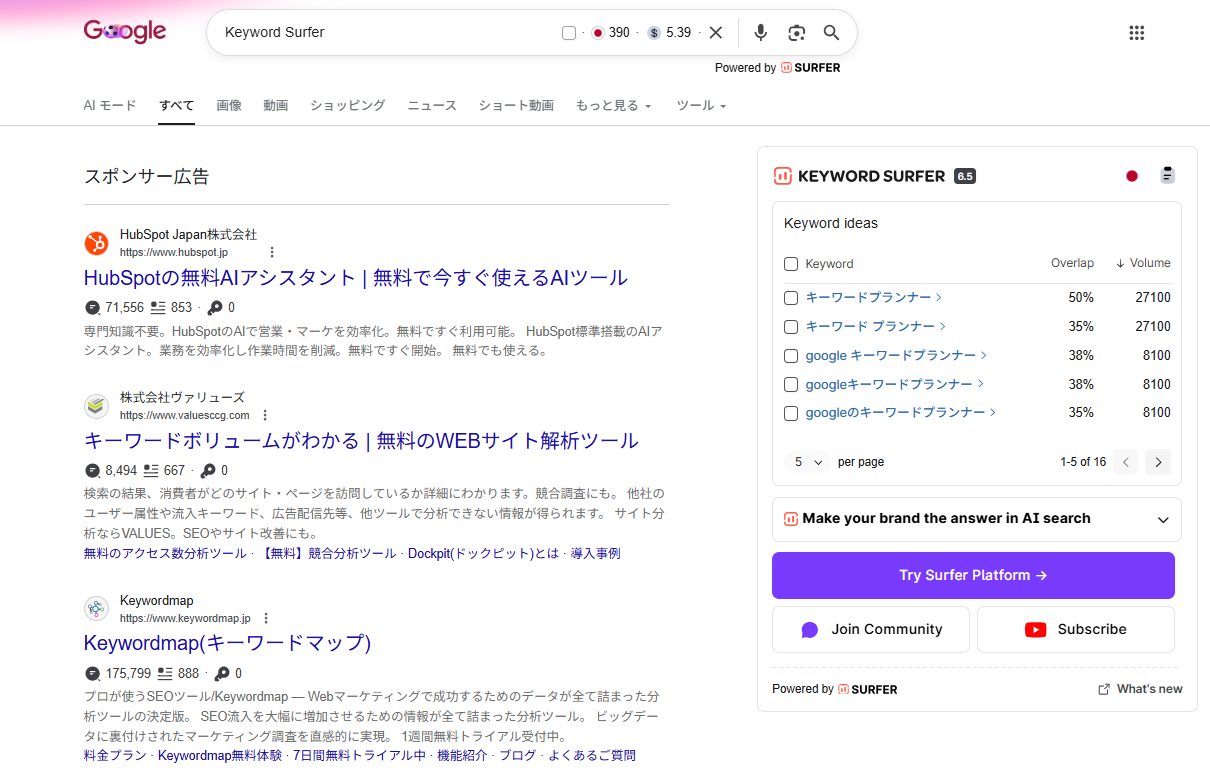Check the キーワードプランナー 50% overlap row
Image resolution: width=1210 pixels, height=774 pixels.
pyautogui.click(x=791, y=298)
